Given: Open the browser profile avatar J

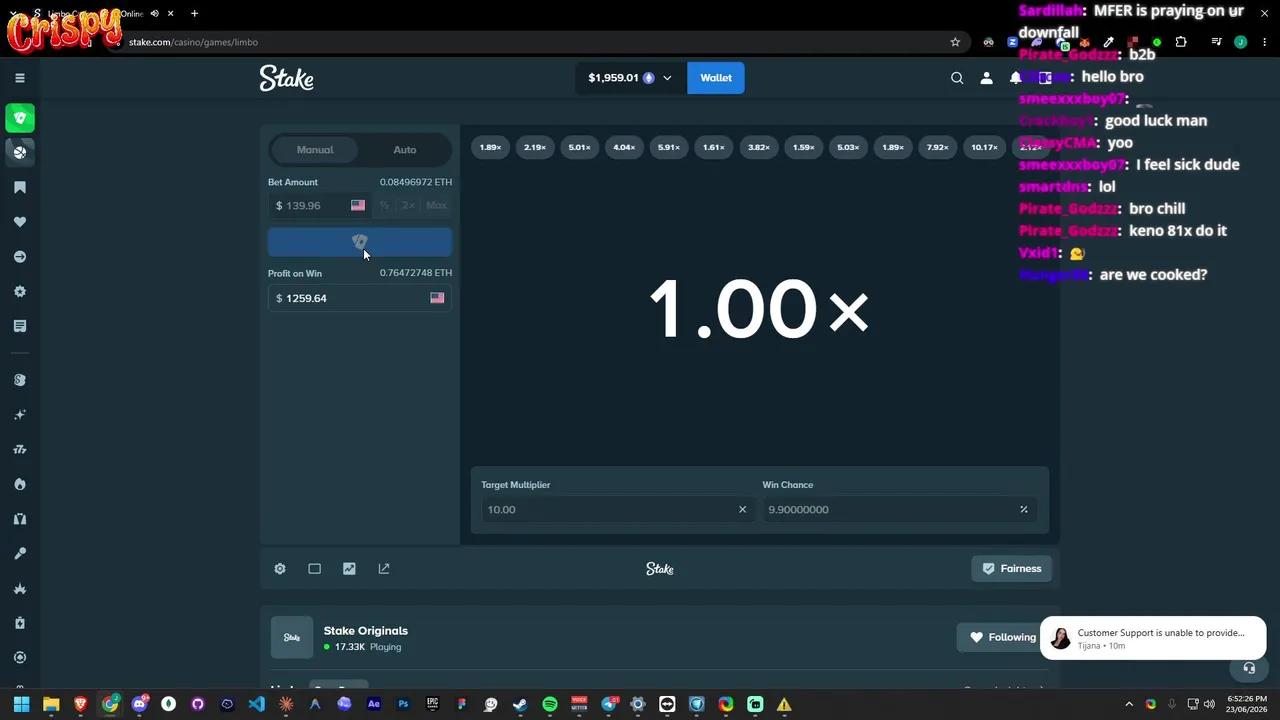Looking at the screenshot, I should tap(1240, 42).
